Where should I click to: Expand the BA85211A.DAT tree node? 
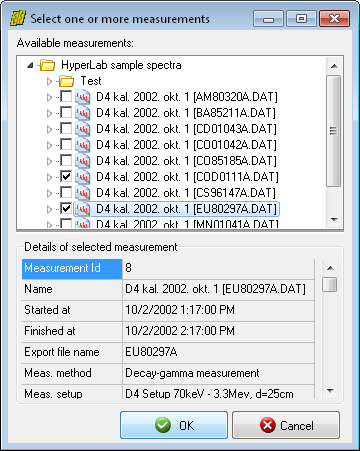pyautogui.click(x=49, y=113)
